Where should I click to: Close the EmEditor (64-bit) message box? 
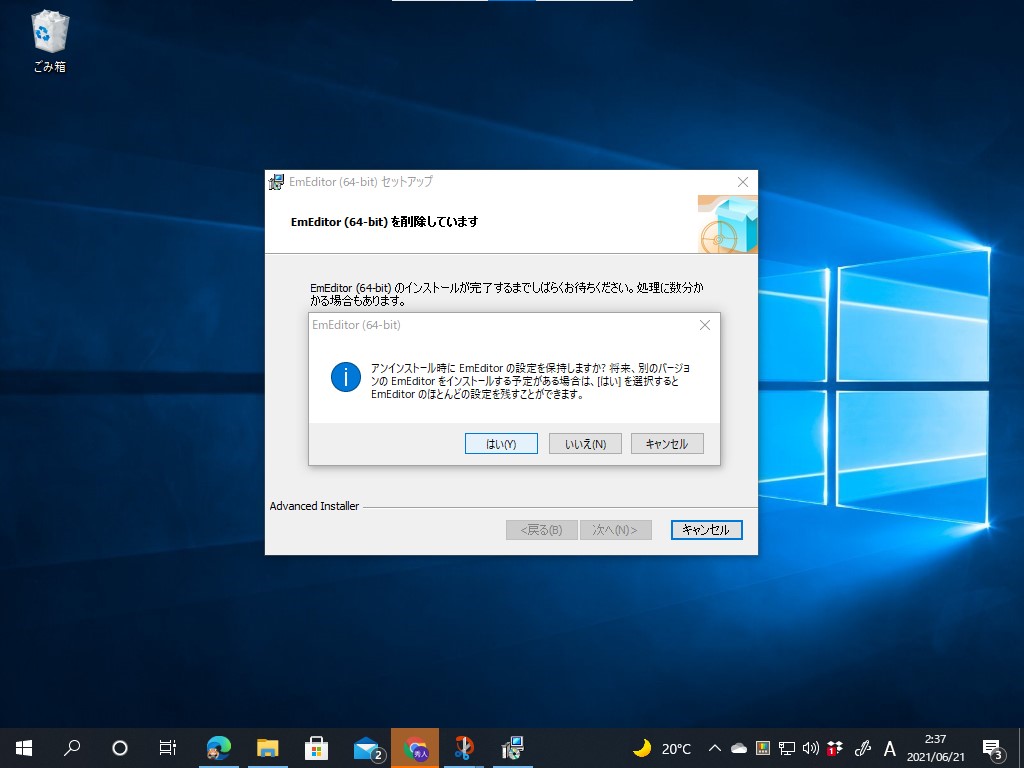click(705, 325)
